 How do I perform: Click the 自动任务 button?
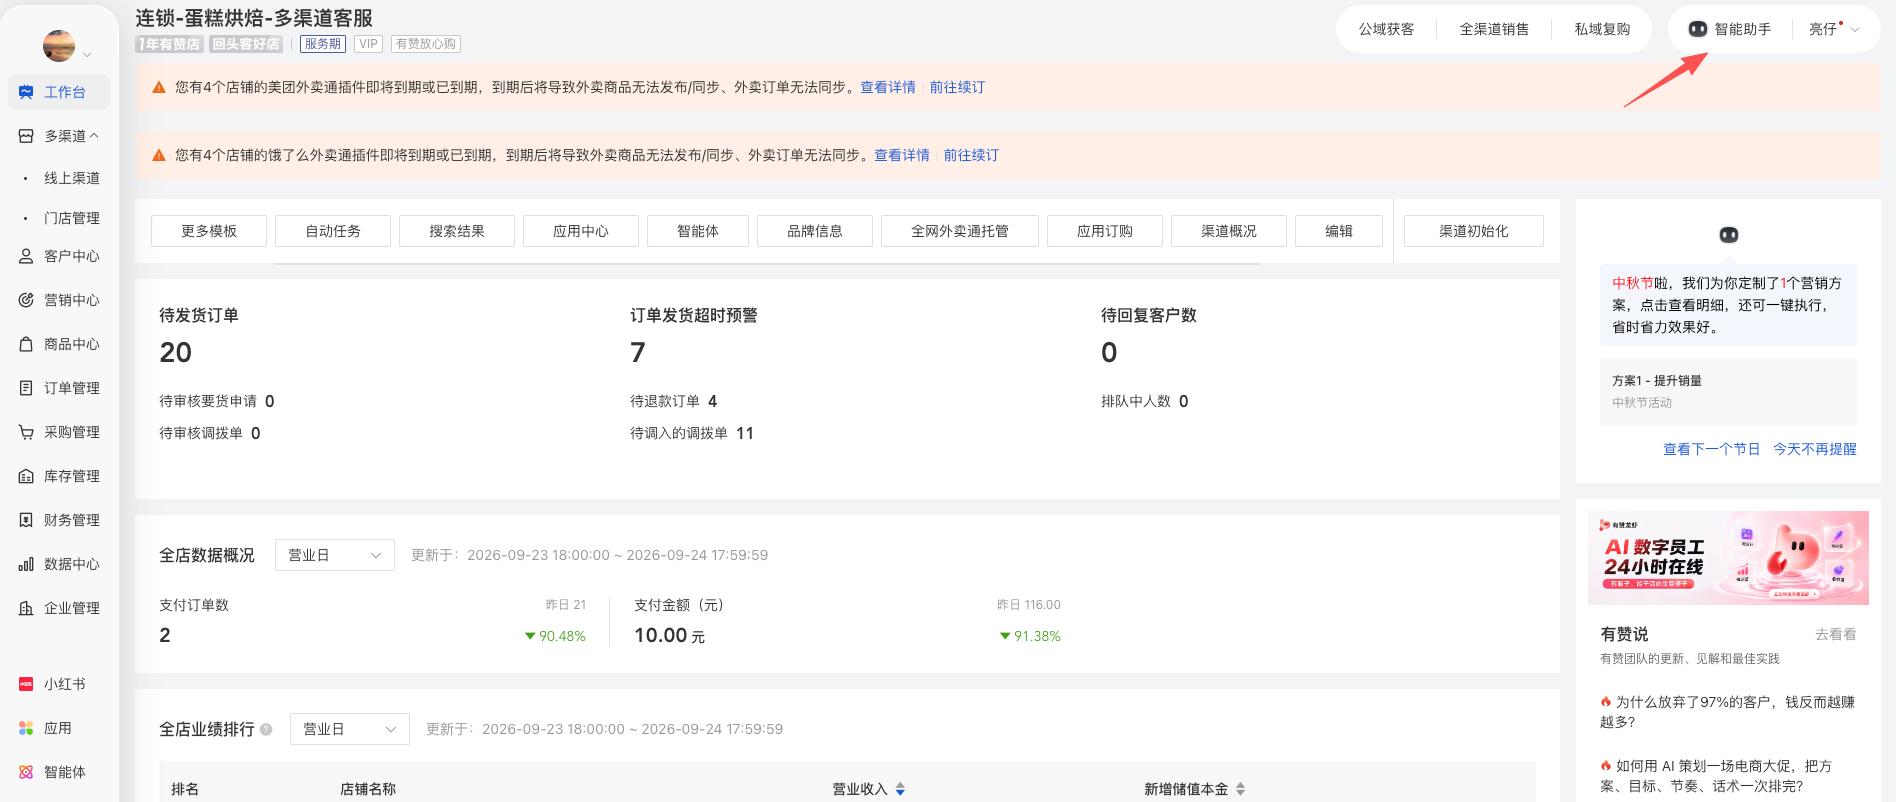click(x=333, y=231)
